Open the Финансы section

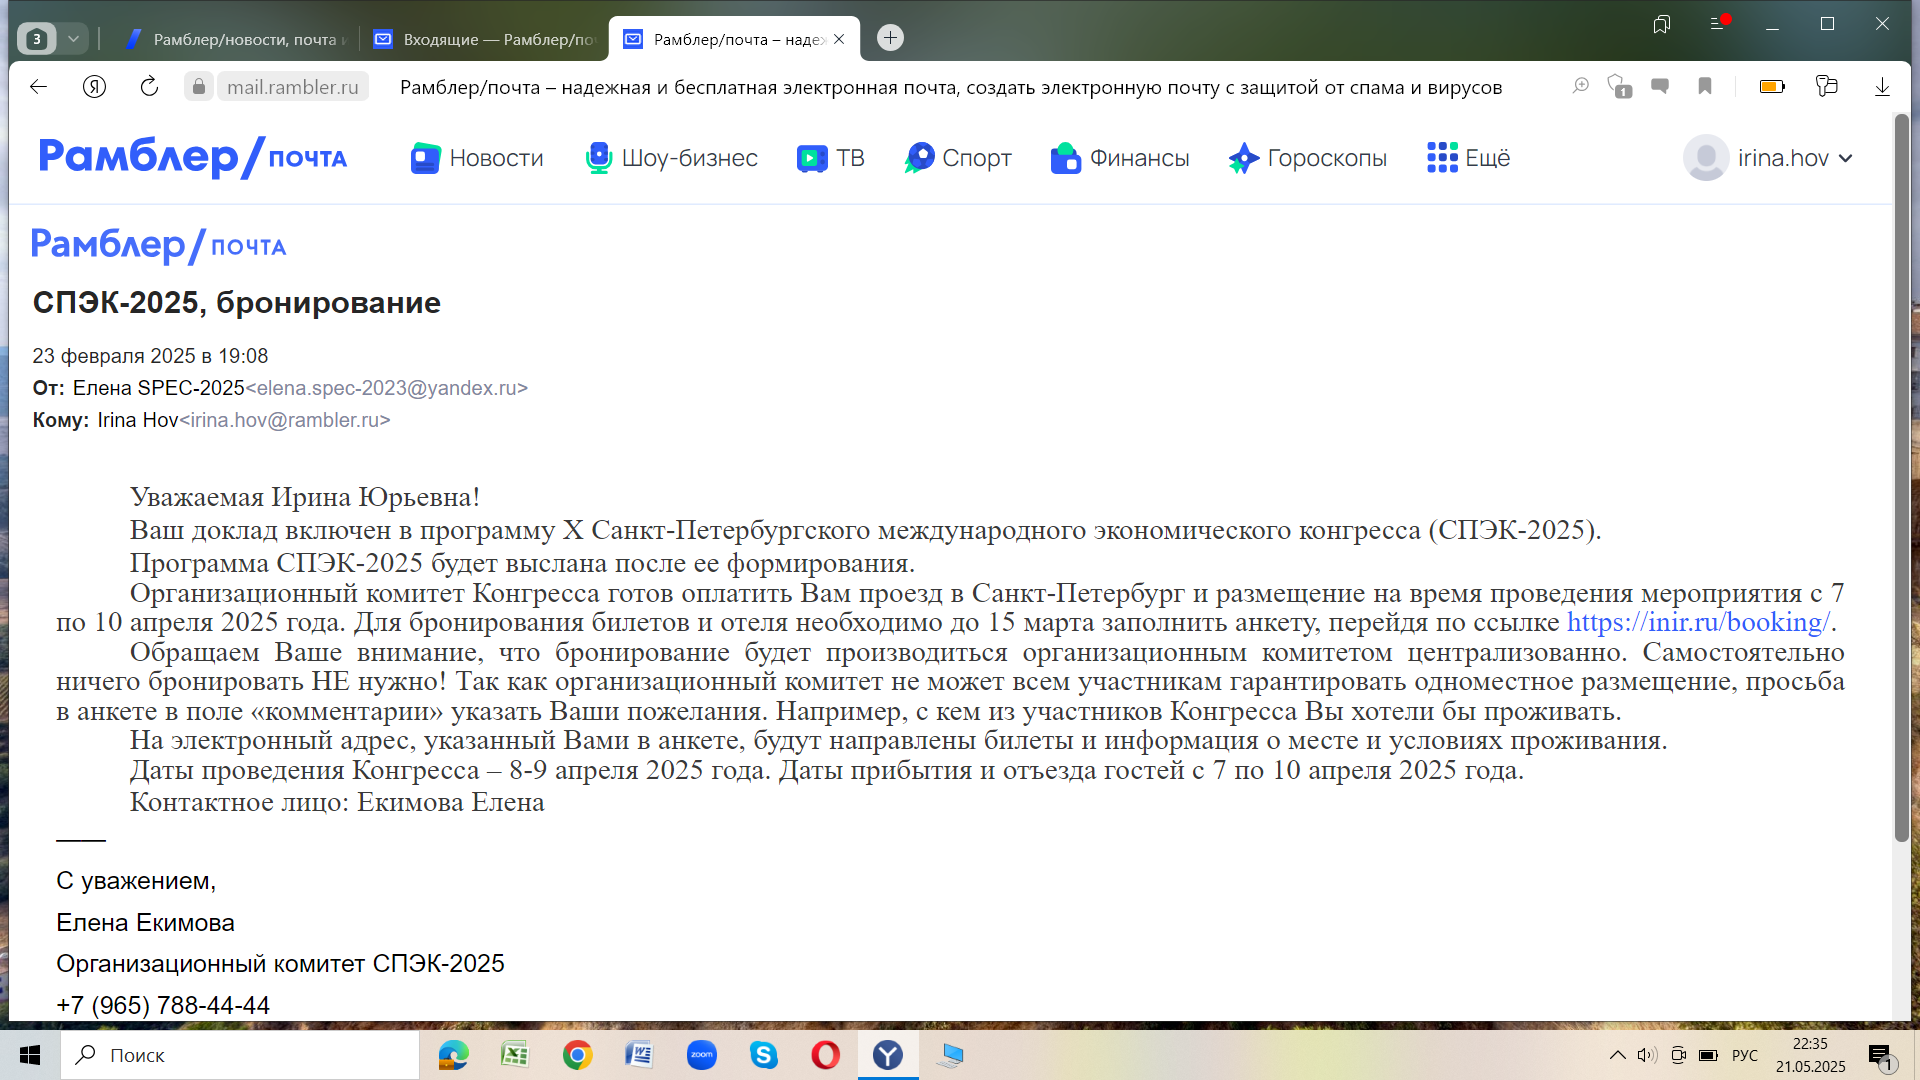tap(1120, 158)
